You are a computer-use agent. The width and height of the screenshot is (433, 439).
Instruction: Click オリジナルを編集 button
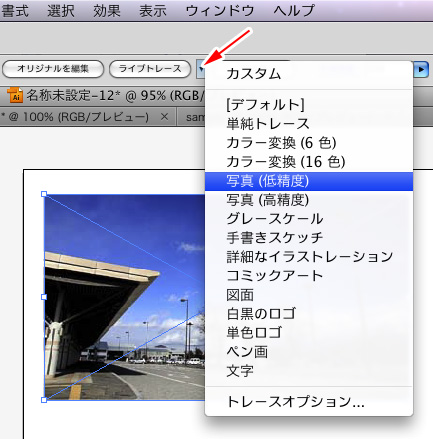(53, 69)
